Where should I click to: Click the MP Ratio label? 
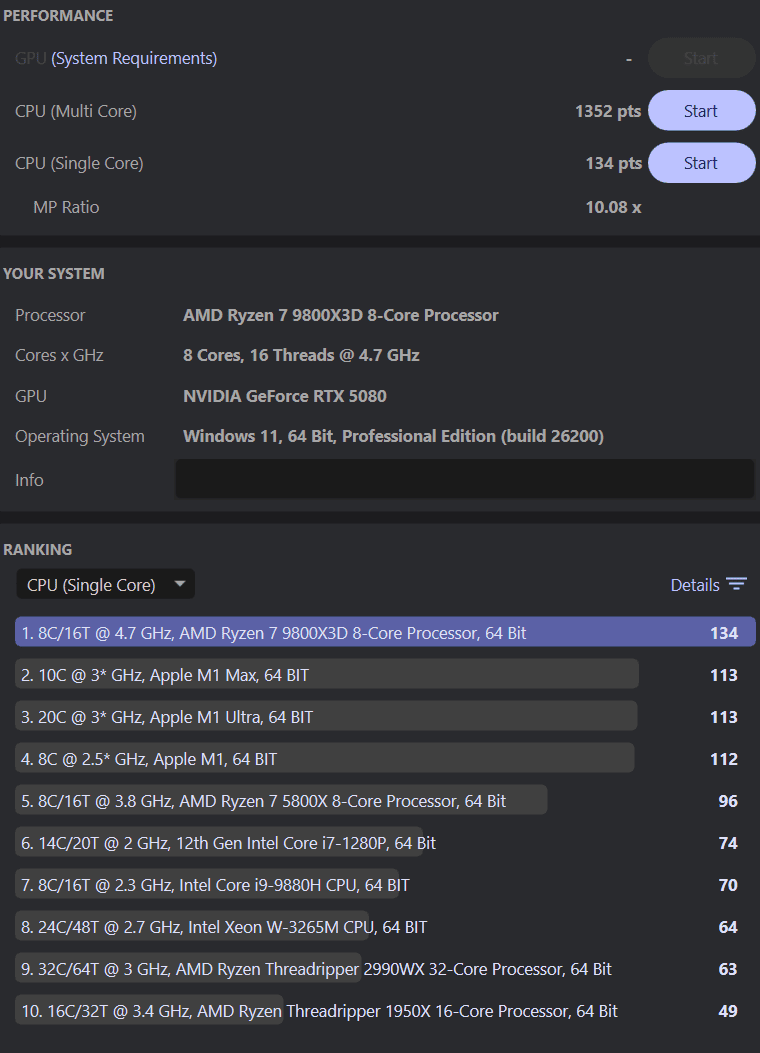coord(66,207)
